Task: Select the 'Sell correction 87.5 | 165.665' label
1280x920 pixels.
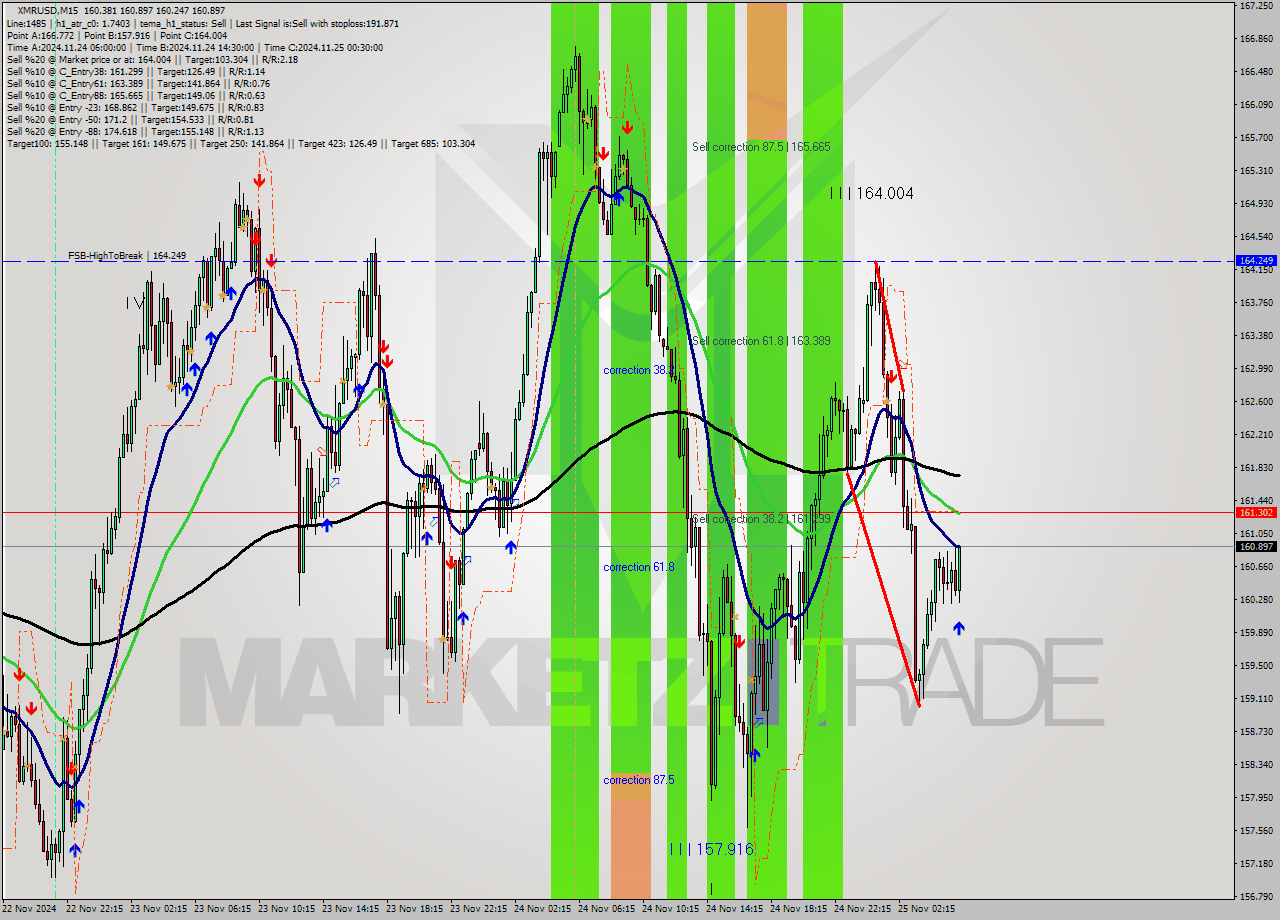Action: pyautogui.click(x=761, y=147)
